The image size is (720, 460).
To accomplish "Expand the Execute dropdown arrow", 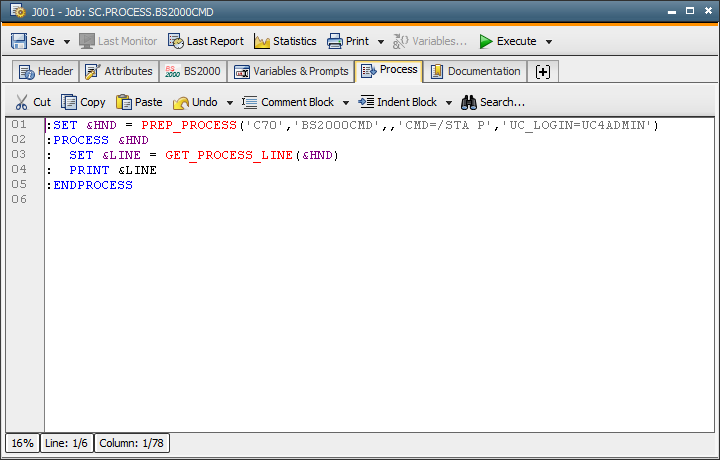I will (549, 42).
